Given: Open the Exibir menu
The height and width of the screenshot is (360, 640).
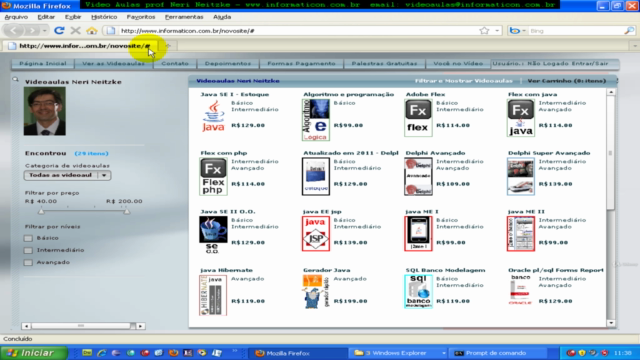Looking at the screenshot, I should coord(73,17).
